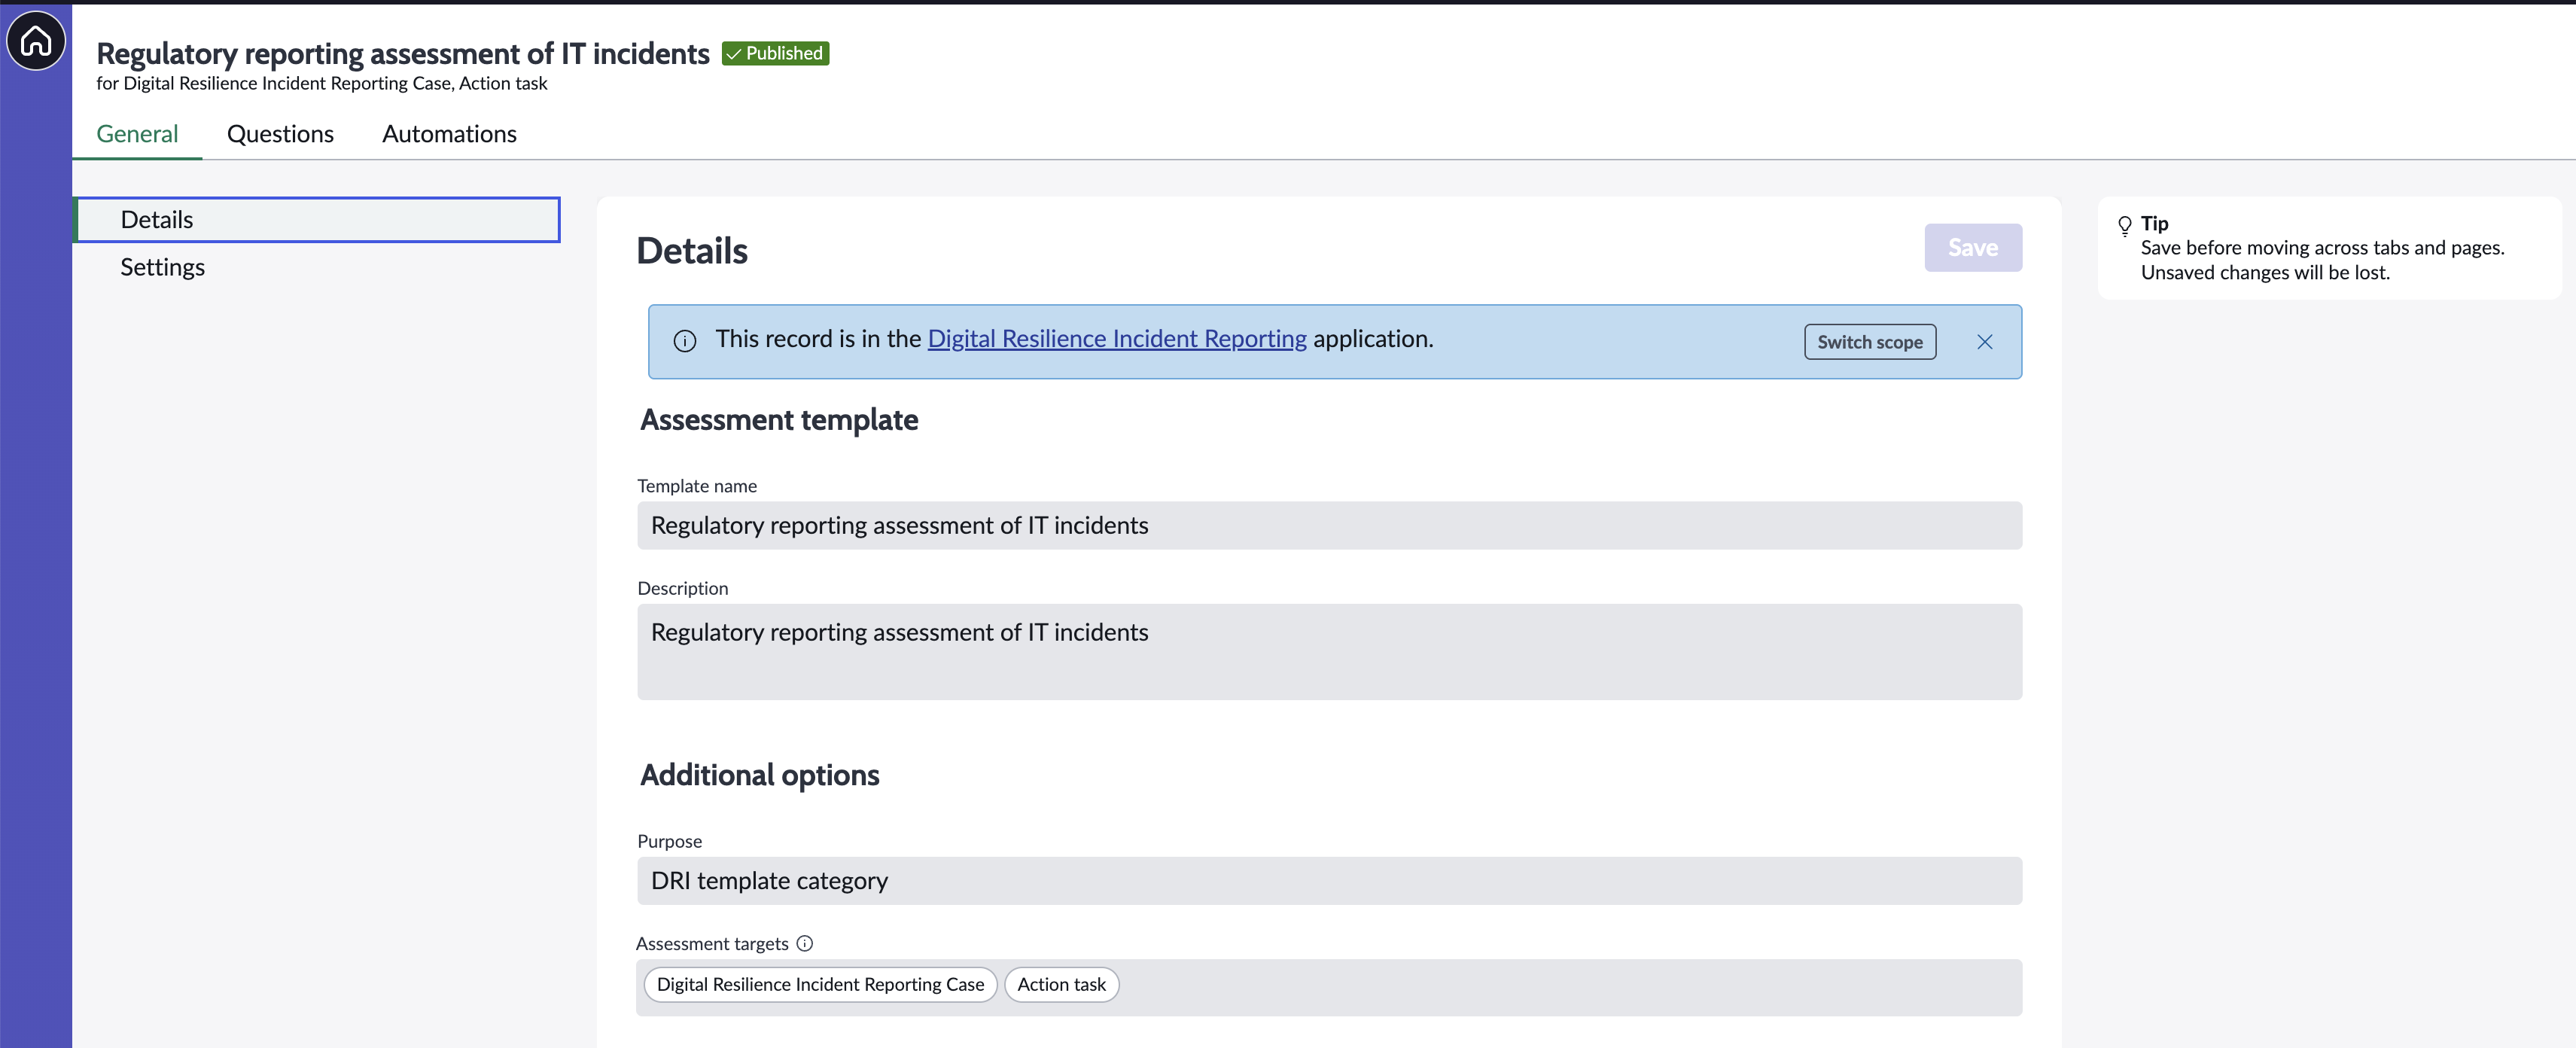Image resolution: width=2576 pixels, height=1048 pixels.
Task: Click the home icon in the sidebar
Action: 36,41
